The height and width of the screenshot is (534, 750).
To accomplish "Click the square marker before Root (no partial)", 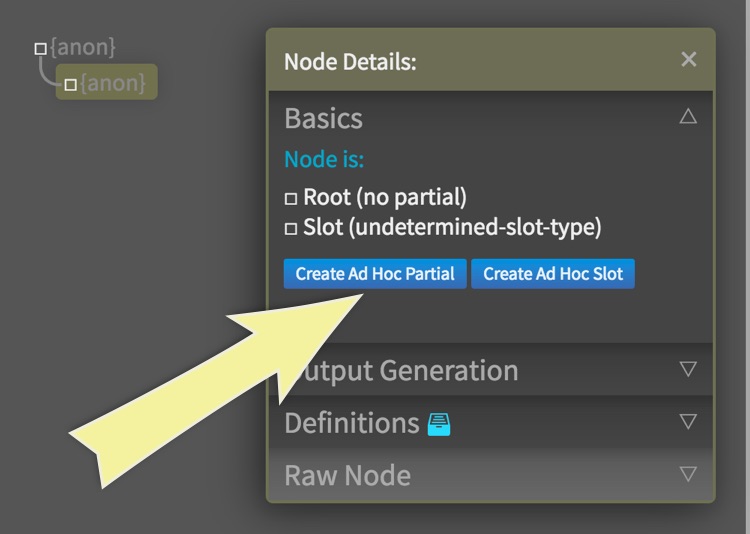I will (292, 199).
